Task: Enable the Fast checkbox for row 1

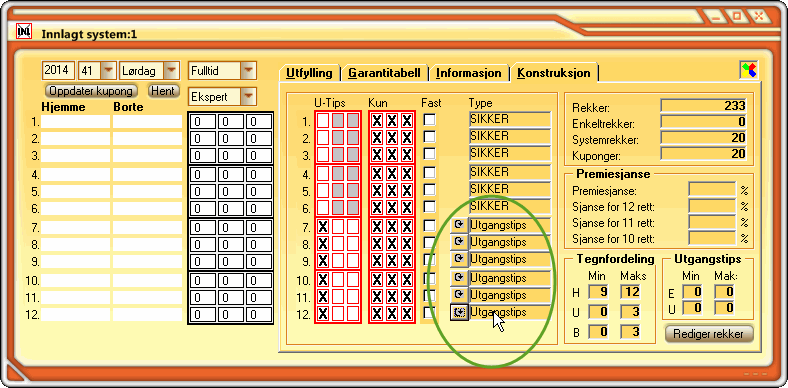Action: tap(429, 120)
